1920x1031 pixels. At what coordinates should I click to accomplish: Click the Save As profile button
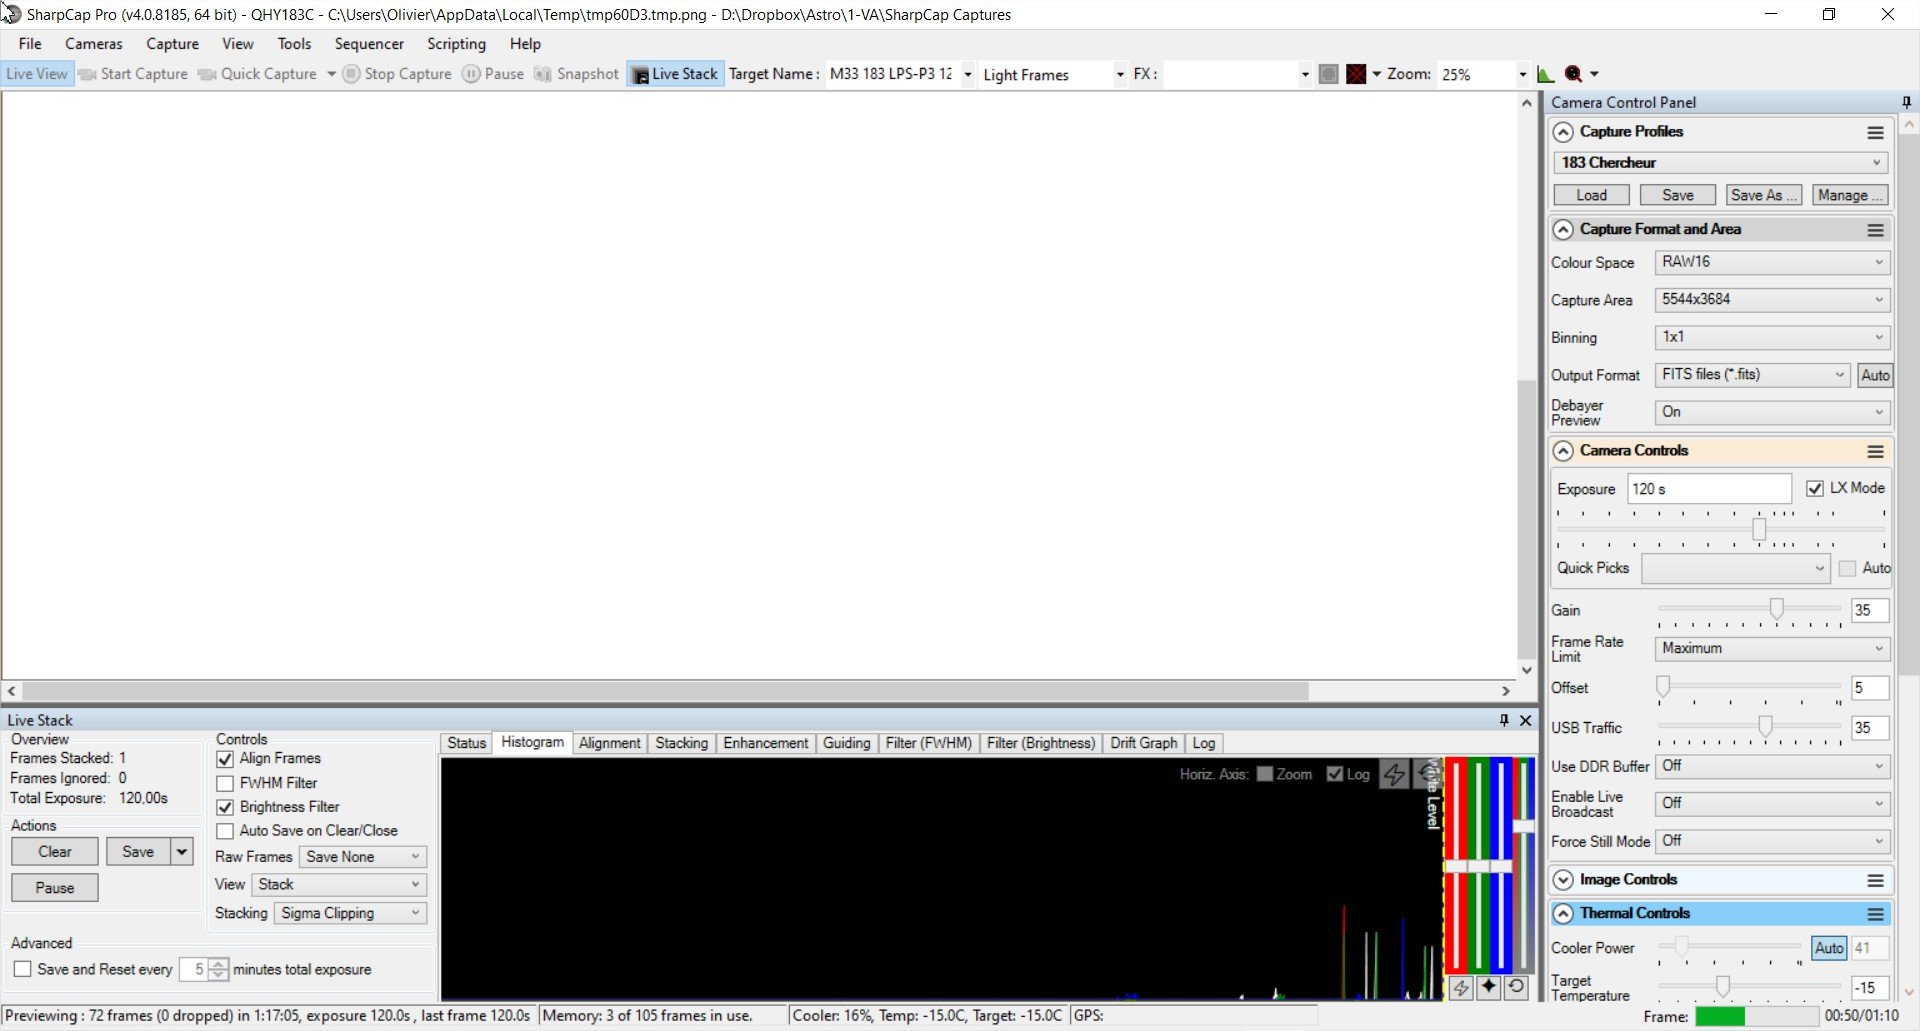(x=1763, y=195)
